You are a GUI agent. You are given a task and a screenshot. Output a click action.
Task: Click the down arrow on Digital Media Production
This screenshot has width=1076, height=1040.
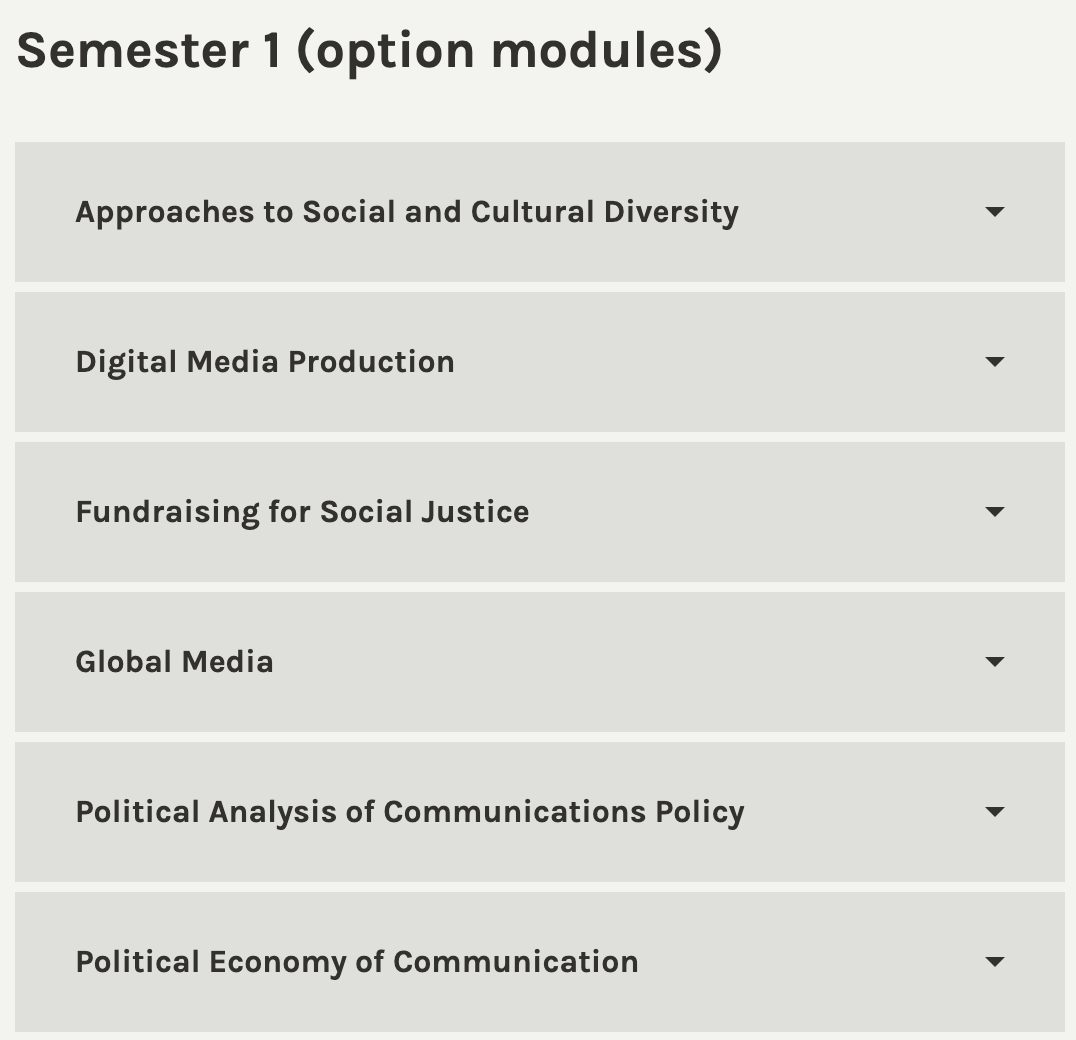994,362
